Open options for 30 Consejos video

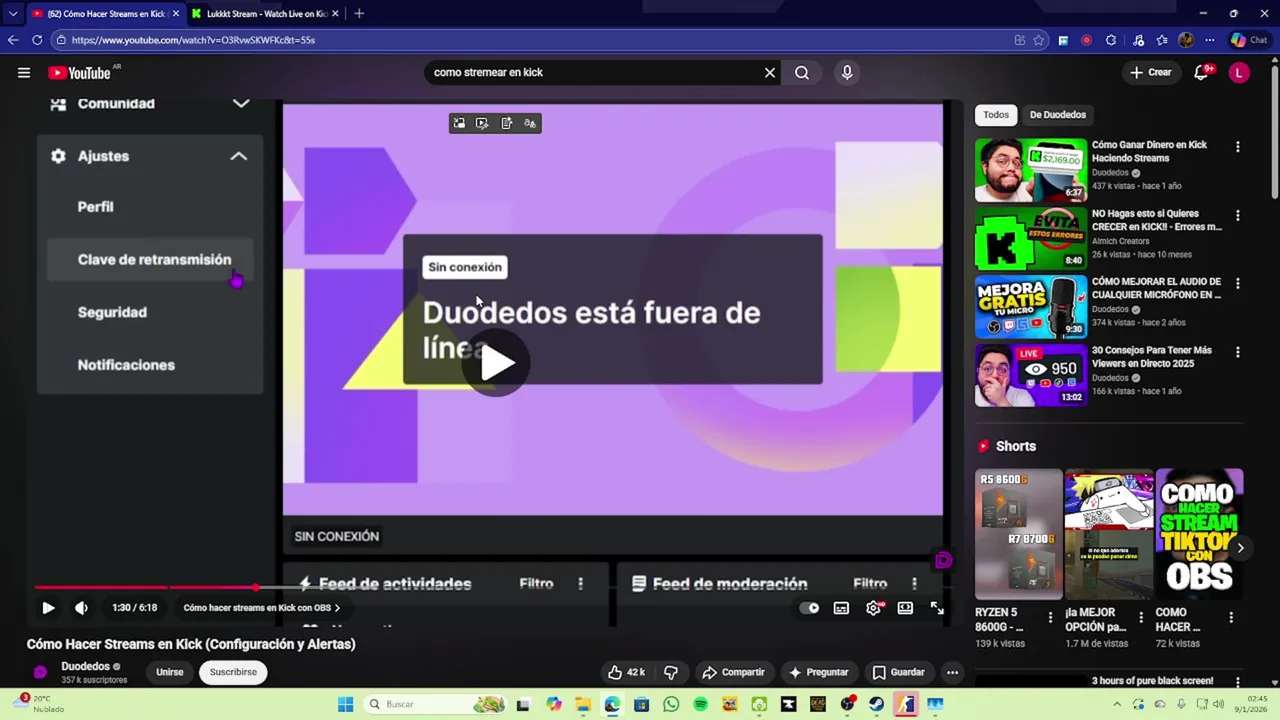[x=1238, y=352]
